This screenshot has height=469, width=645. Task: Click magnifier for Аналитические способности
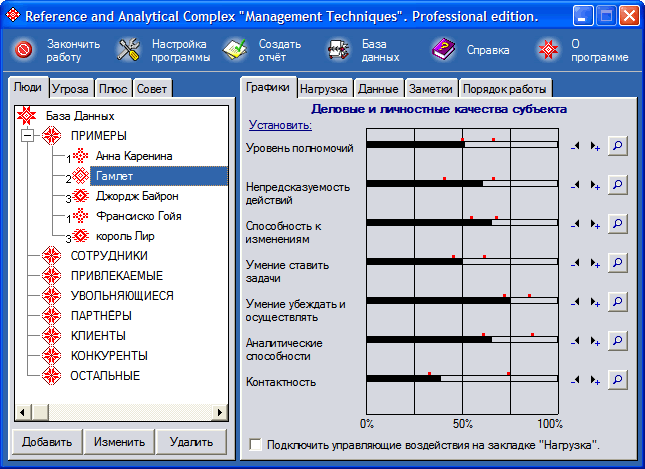pyautogui.click(x=617, y=341)
